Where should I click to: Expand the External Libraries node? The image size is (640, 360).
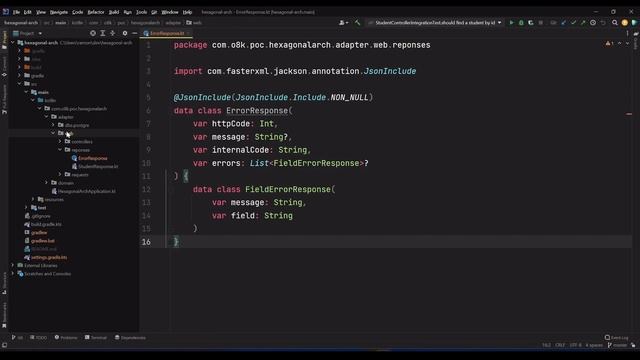click(13, 265)
